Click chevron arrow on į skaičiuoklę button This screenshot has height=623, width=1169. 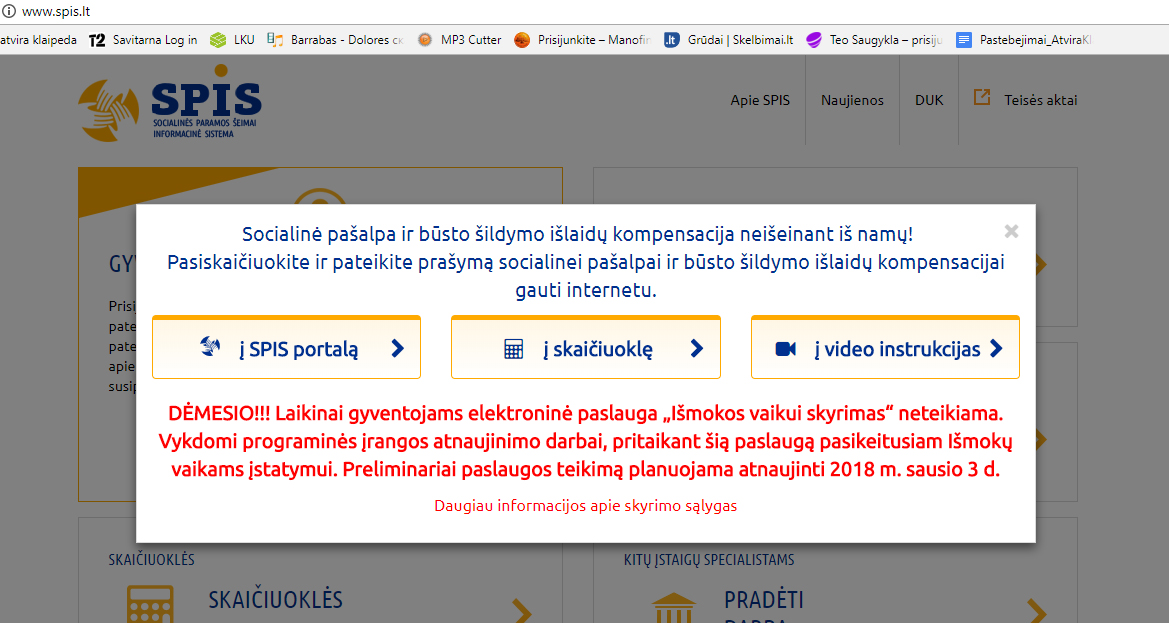tap(697, 348)
